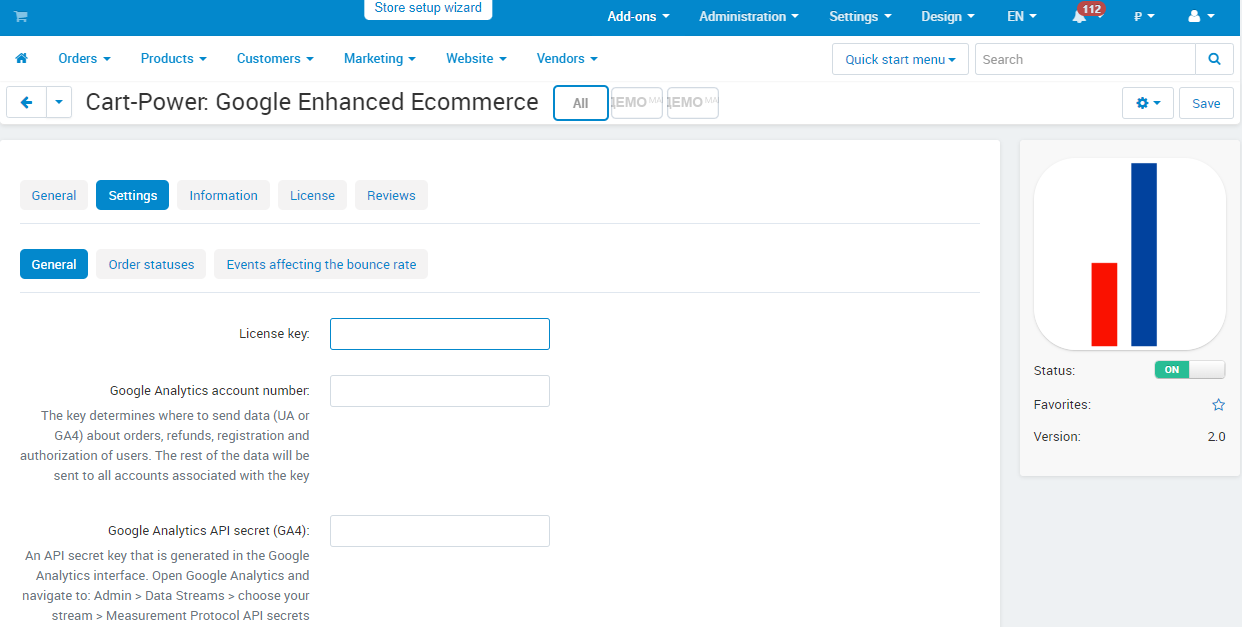Open the top-bar Settings dropdown
The image size is (1242, 627).
coord(860,16)
